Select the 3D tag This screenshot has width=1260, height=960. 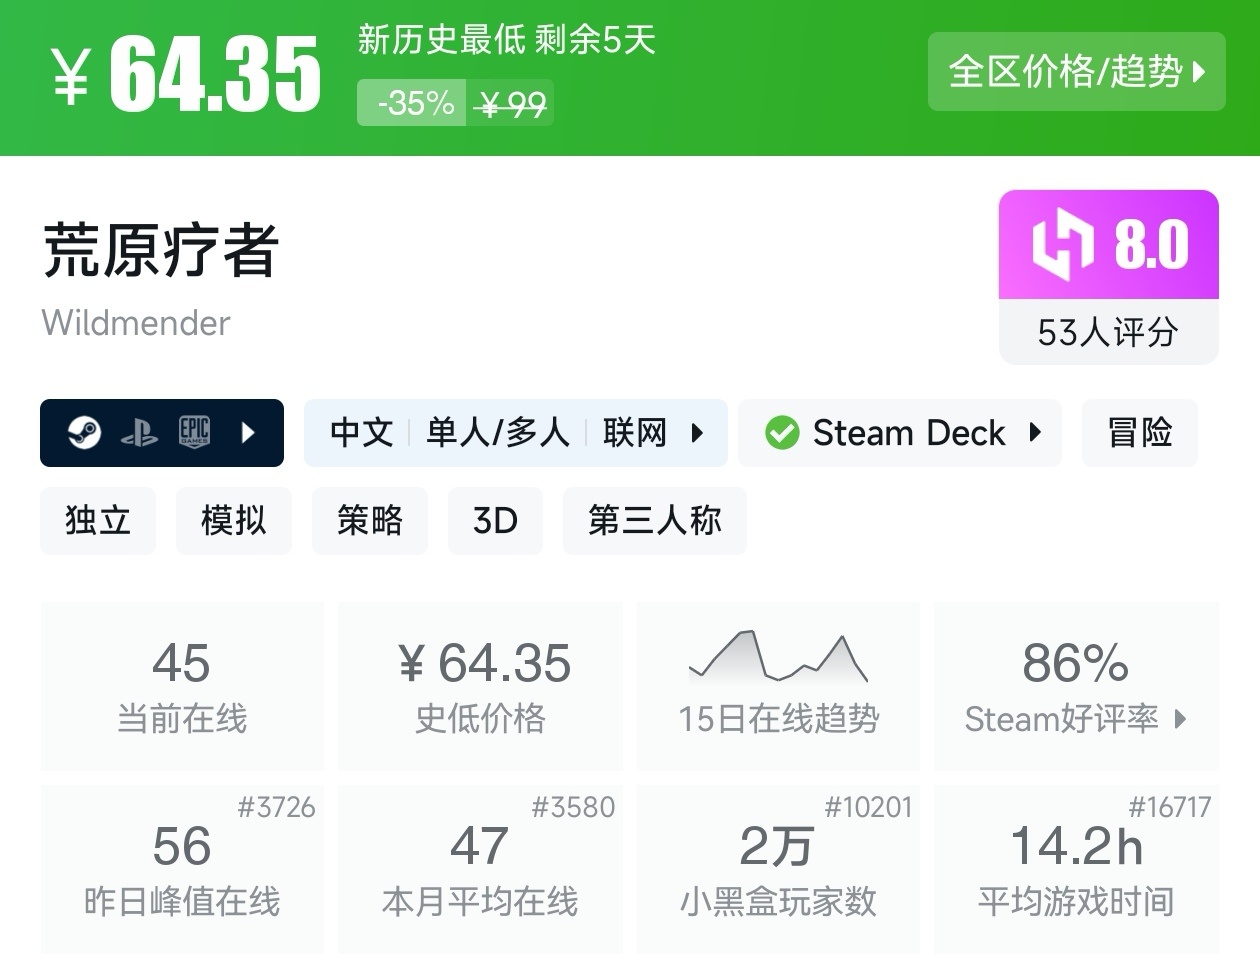click(495, 520)
